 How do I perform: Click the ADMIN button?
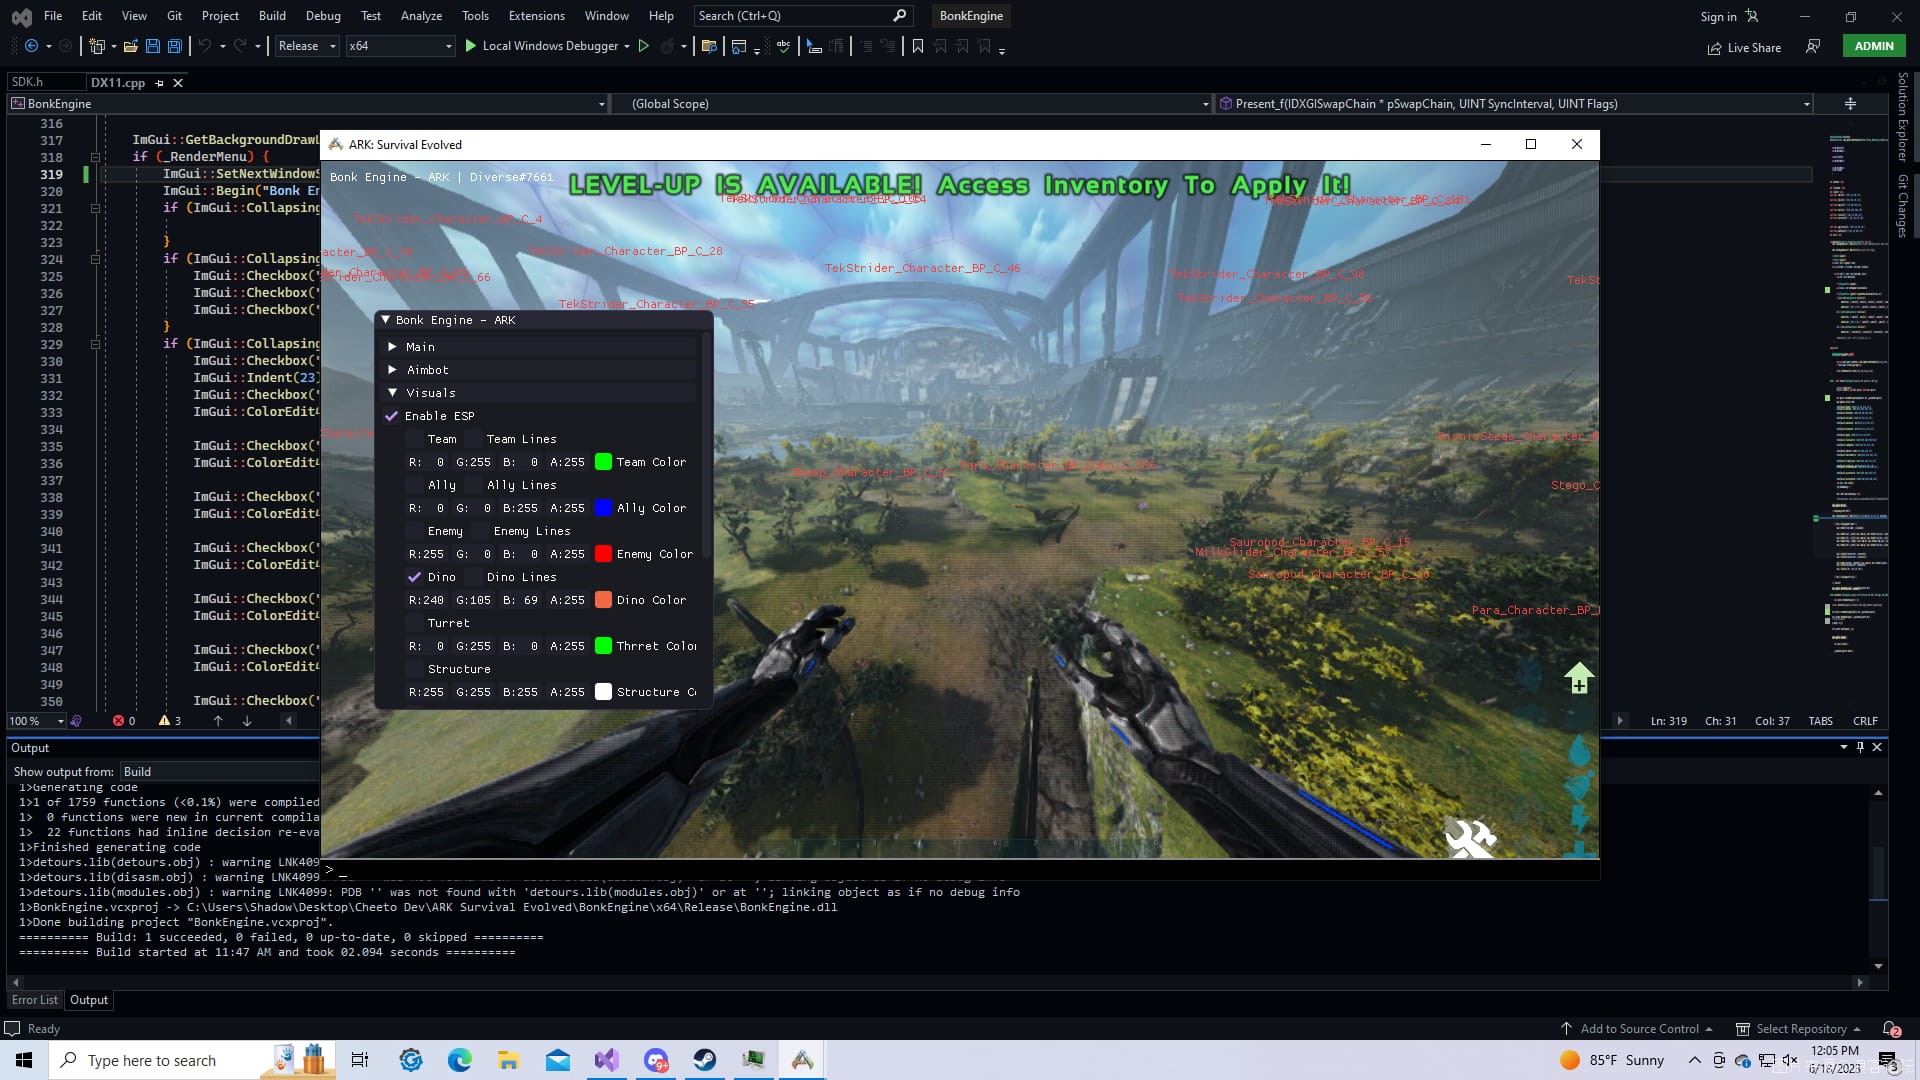(1874, 46)
